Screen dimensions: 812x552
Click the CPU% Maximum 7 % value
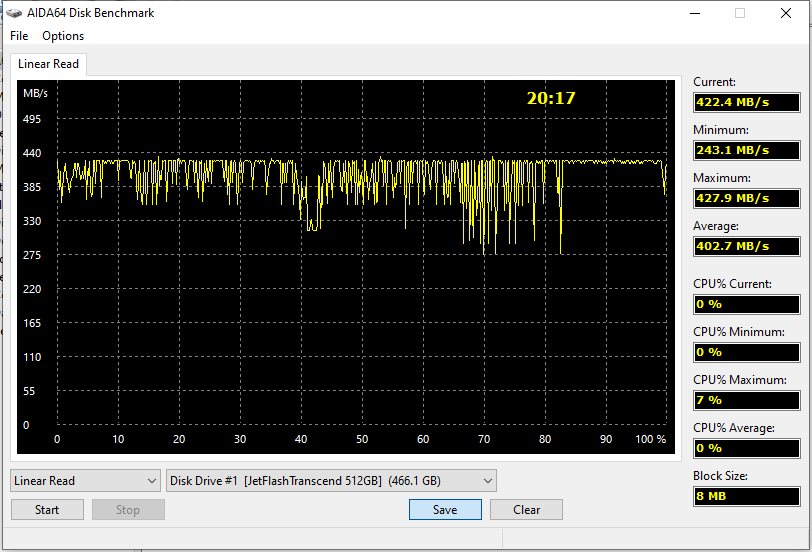[747, 400]
